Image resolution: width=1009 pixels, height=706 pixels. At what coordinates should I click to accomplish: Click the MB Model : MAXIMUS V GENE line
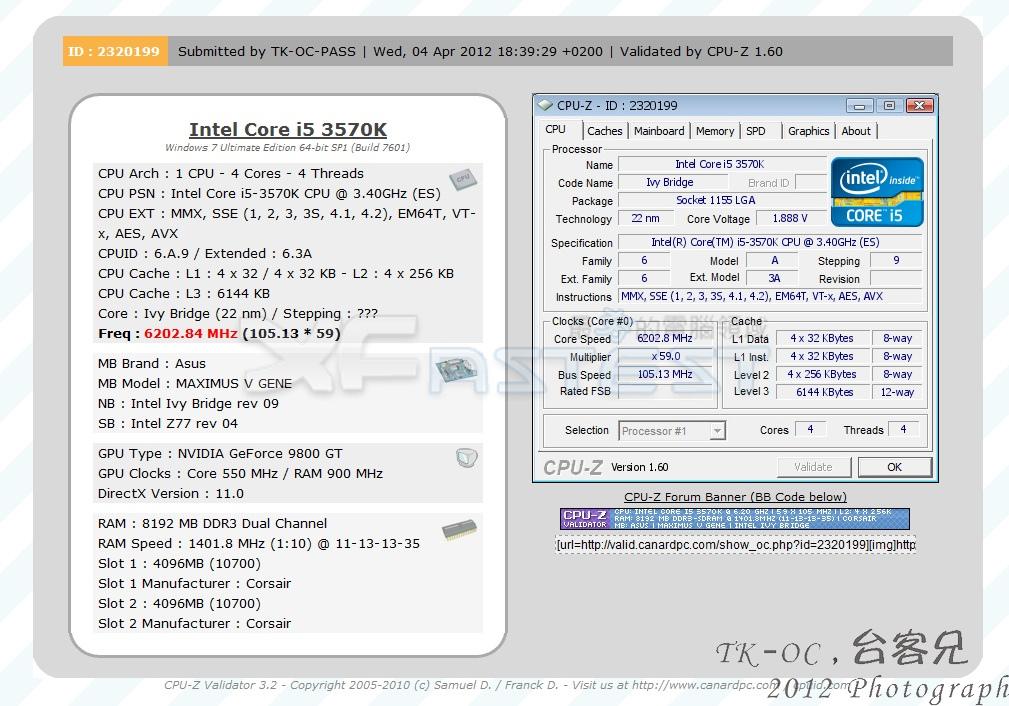[195, 384]
